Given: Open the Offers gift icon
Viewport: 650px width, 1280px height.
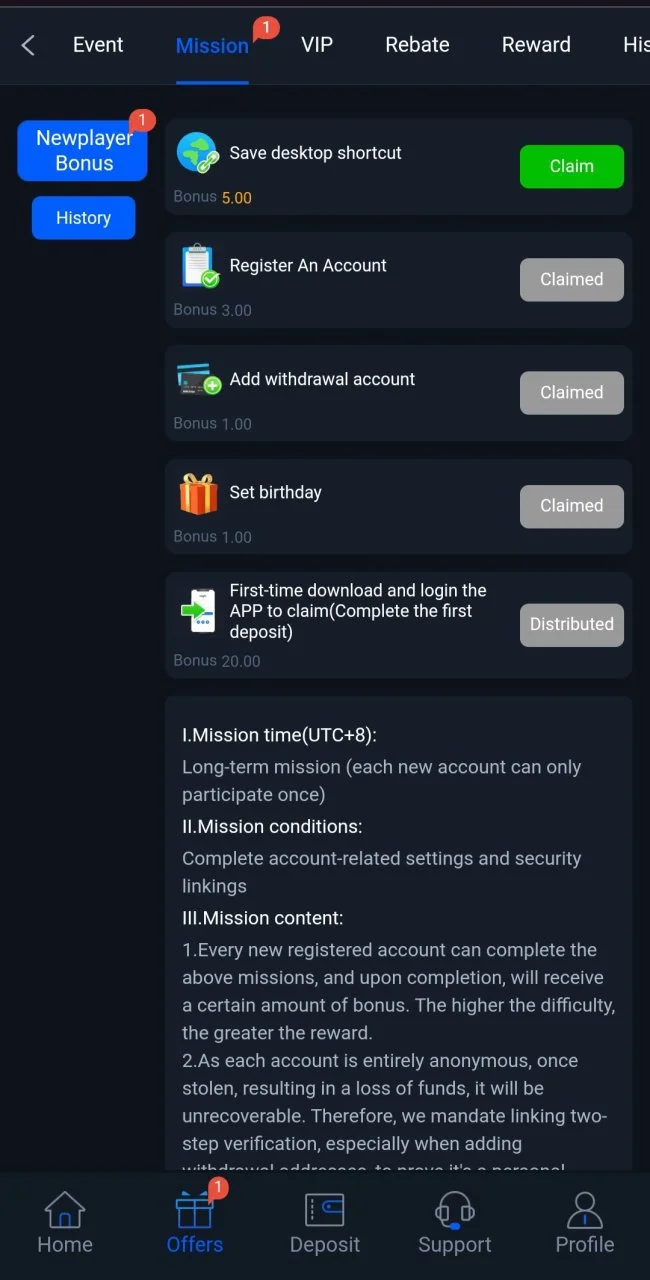Looking at the screenshot, I should coord(195,1208).
